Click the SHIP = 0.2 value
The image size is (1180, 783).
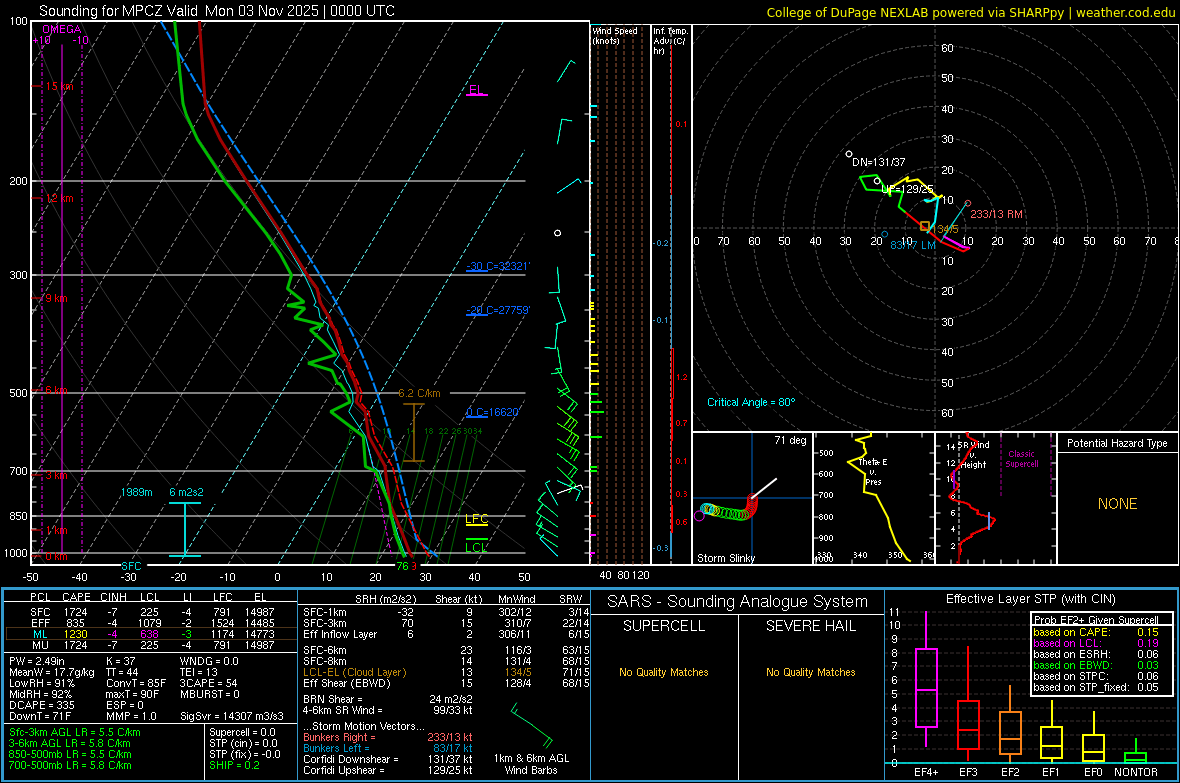[234, 765]
